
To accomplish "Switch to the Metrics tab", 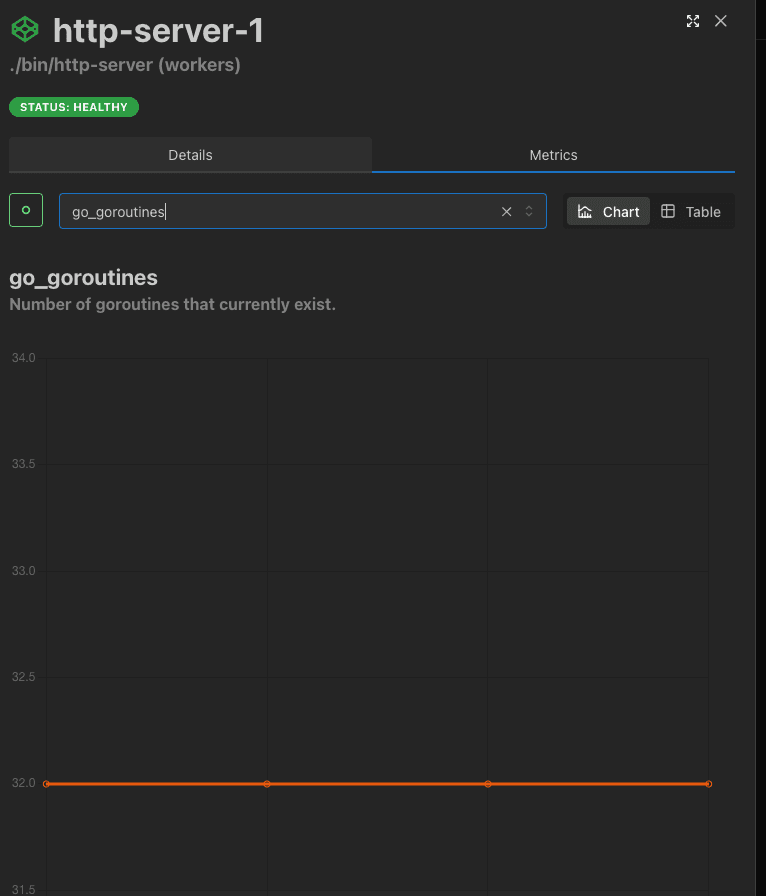I will 553,155.
